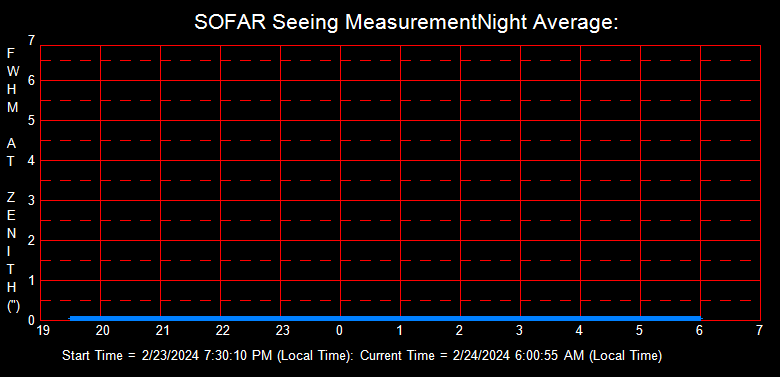The width and height of the screenshot is (780, 377).
Task: Click the left start of blue line
Action: (72, 318)
